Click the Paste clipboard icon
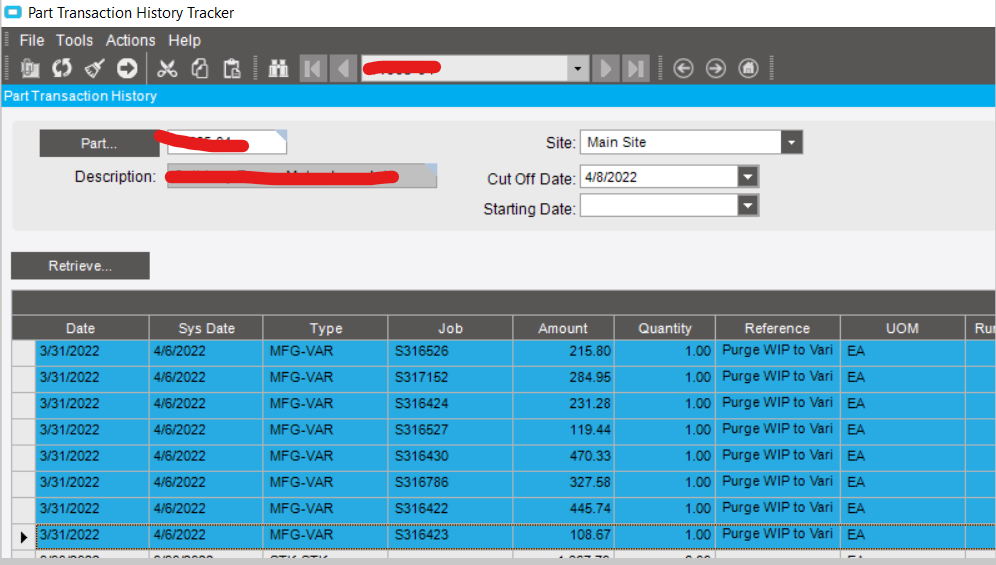This screenshot has width=996, height=565. tap(232, 68)
